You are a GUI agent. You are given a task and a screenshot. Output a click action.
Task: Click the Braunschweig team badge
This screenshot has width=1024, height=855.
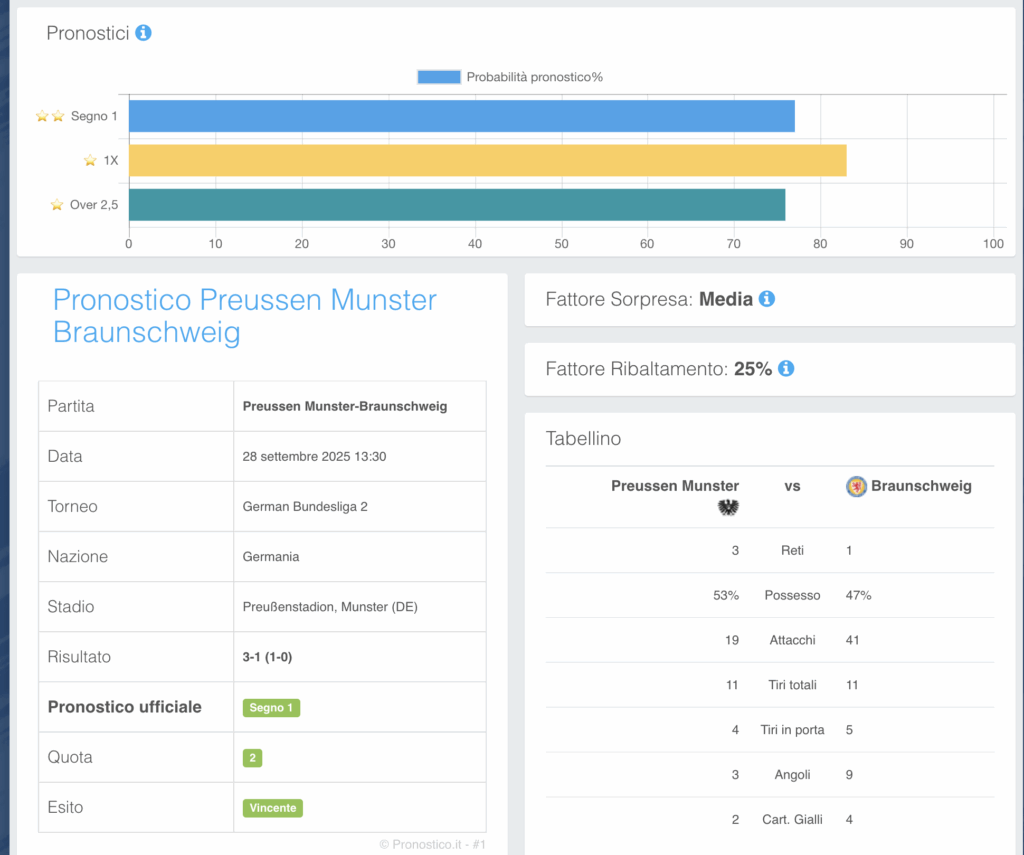click(x=856, y=487)
